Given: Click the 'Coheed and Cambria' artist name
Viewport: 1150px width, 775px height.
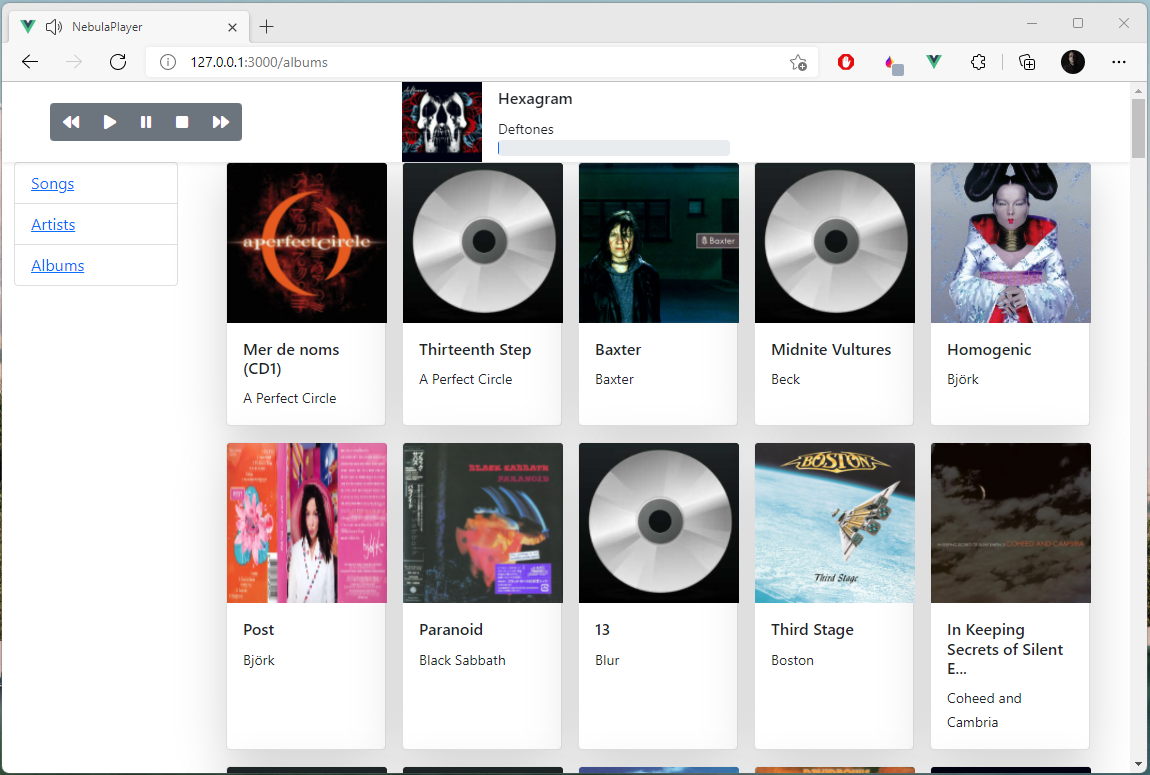Looking at the screenshot, I should pyautogui.click(x=984, y=710).
